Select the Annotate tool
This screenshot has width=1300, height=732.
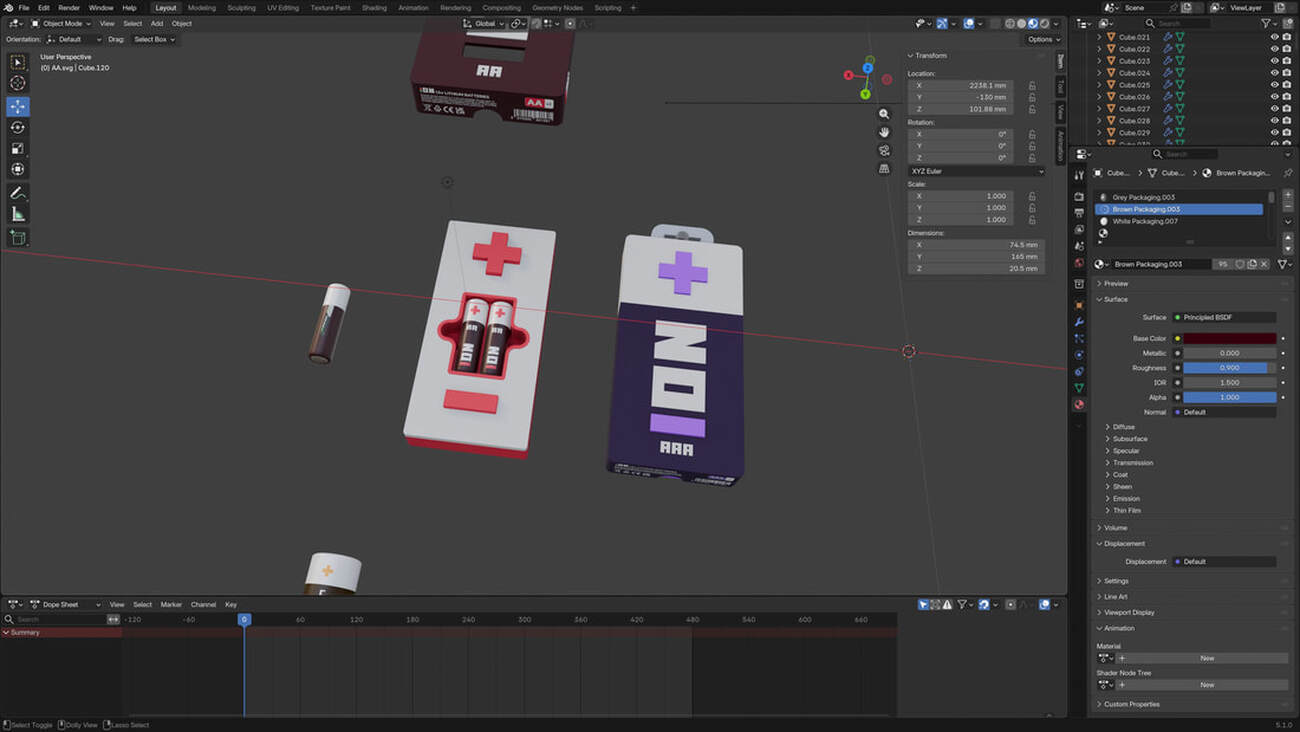click(x=18, y=193)
